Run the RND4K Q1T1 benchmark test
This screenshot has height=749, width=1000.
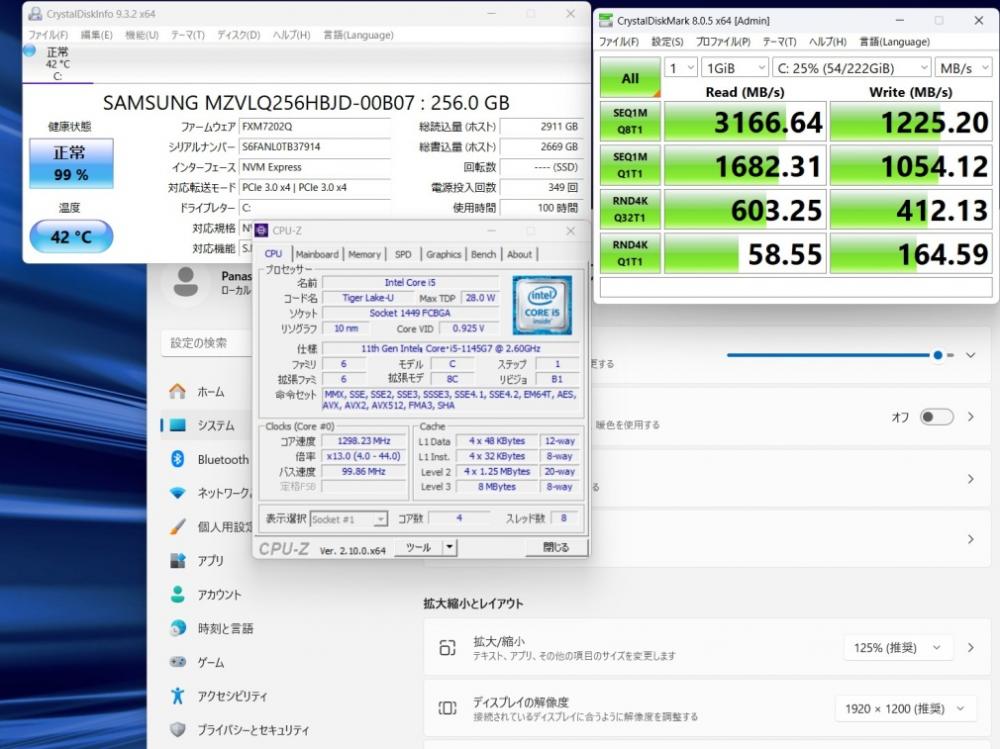630,253
